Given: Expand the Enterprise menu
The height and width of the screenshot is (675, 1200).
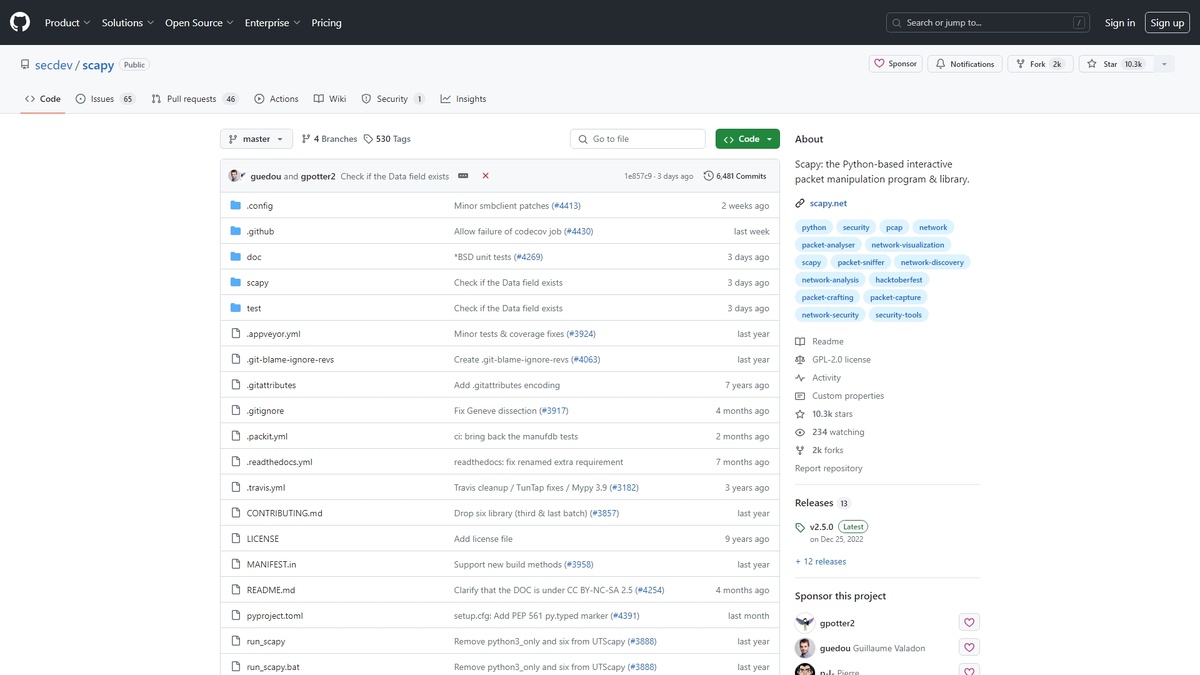Looking at the screenshot, I should tap(273, 22).
